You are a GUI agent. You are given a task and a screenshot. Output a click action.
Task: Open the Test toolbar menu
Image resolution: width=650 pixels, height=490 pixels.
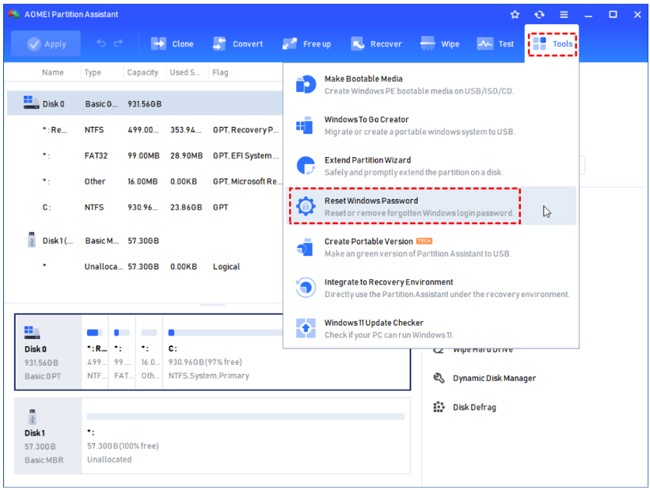pyautogui.click(x=495, y=44)
